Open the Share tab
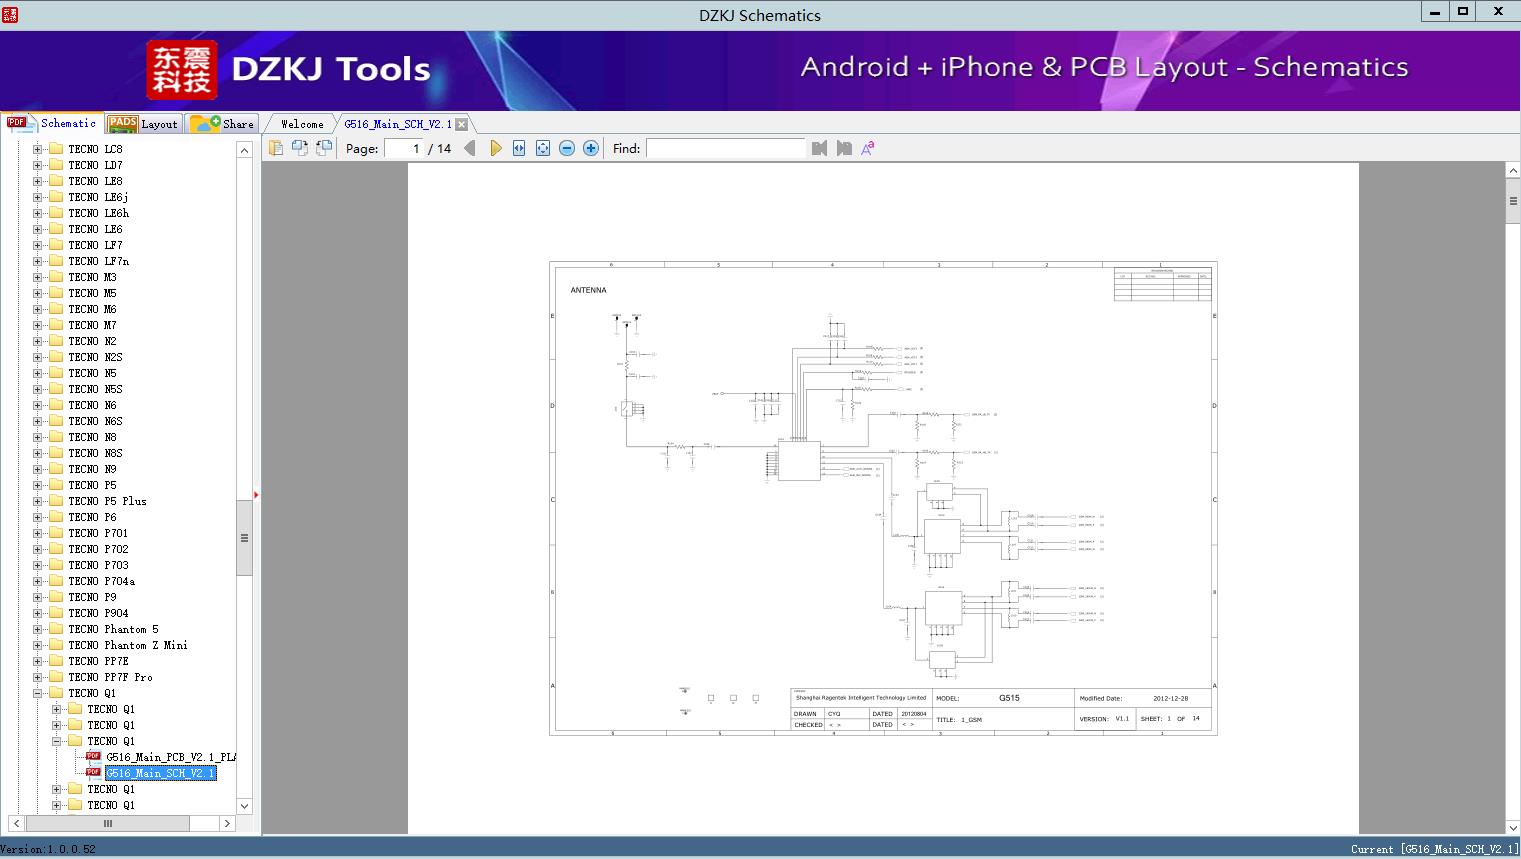The image size is (1521, 859). point(222,124)
